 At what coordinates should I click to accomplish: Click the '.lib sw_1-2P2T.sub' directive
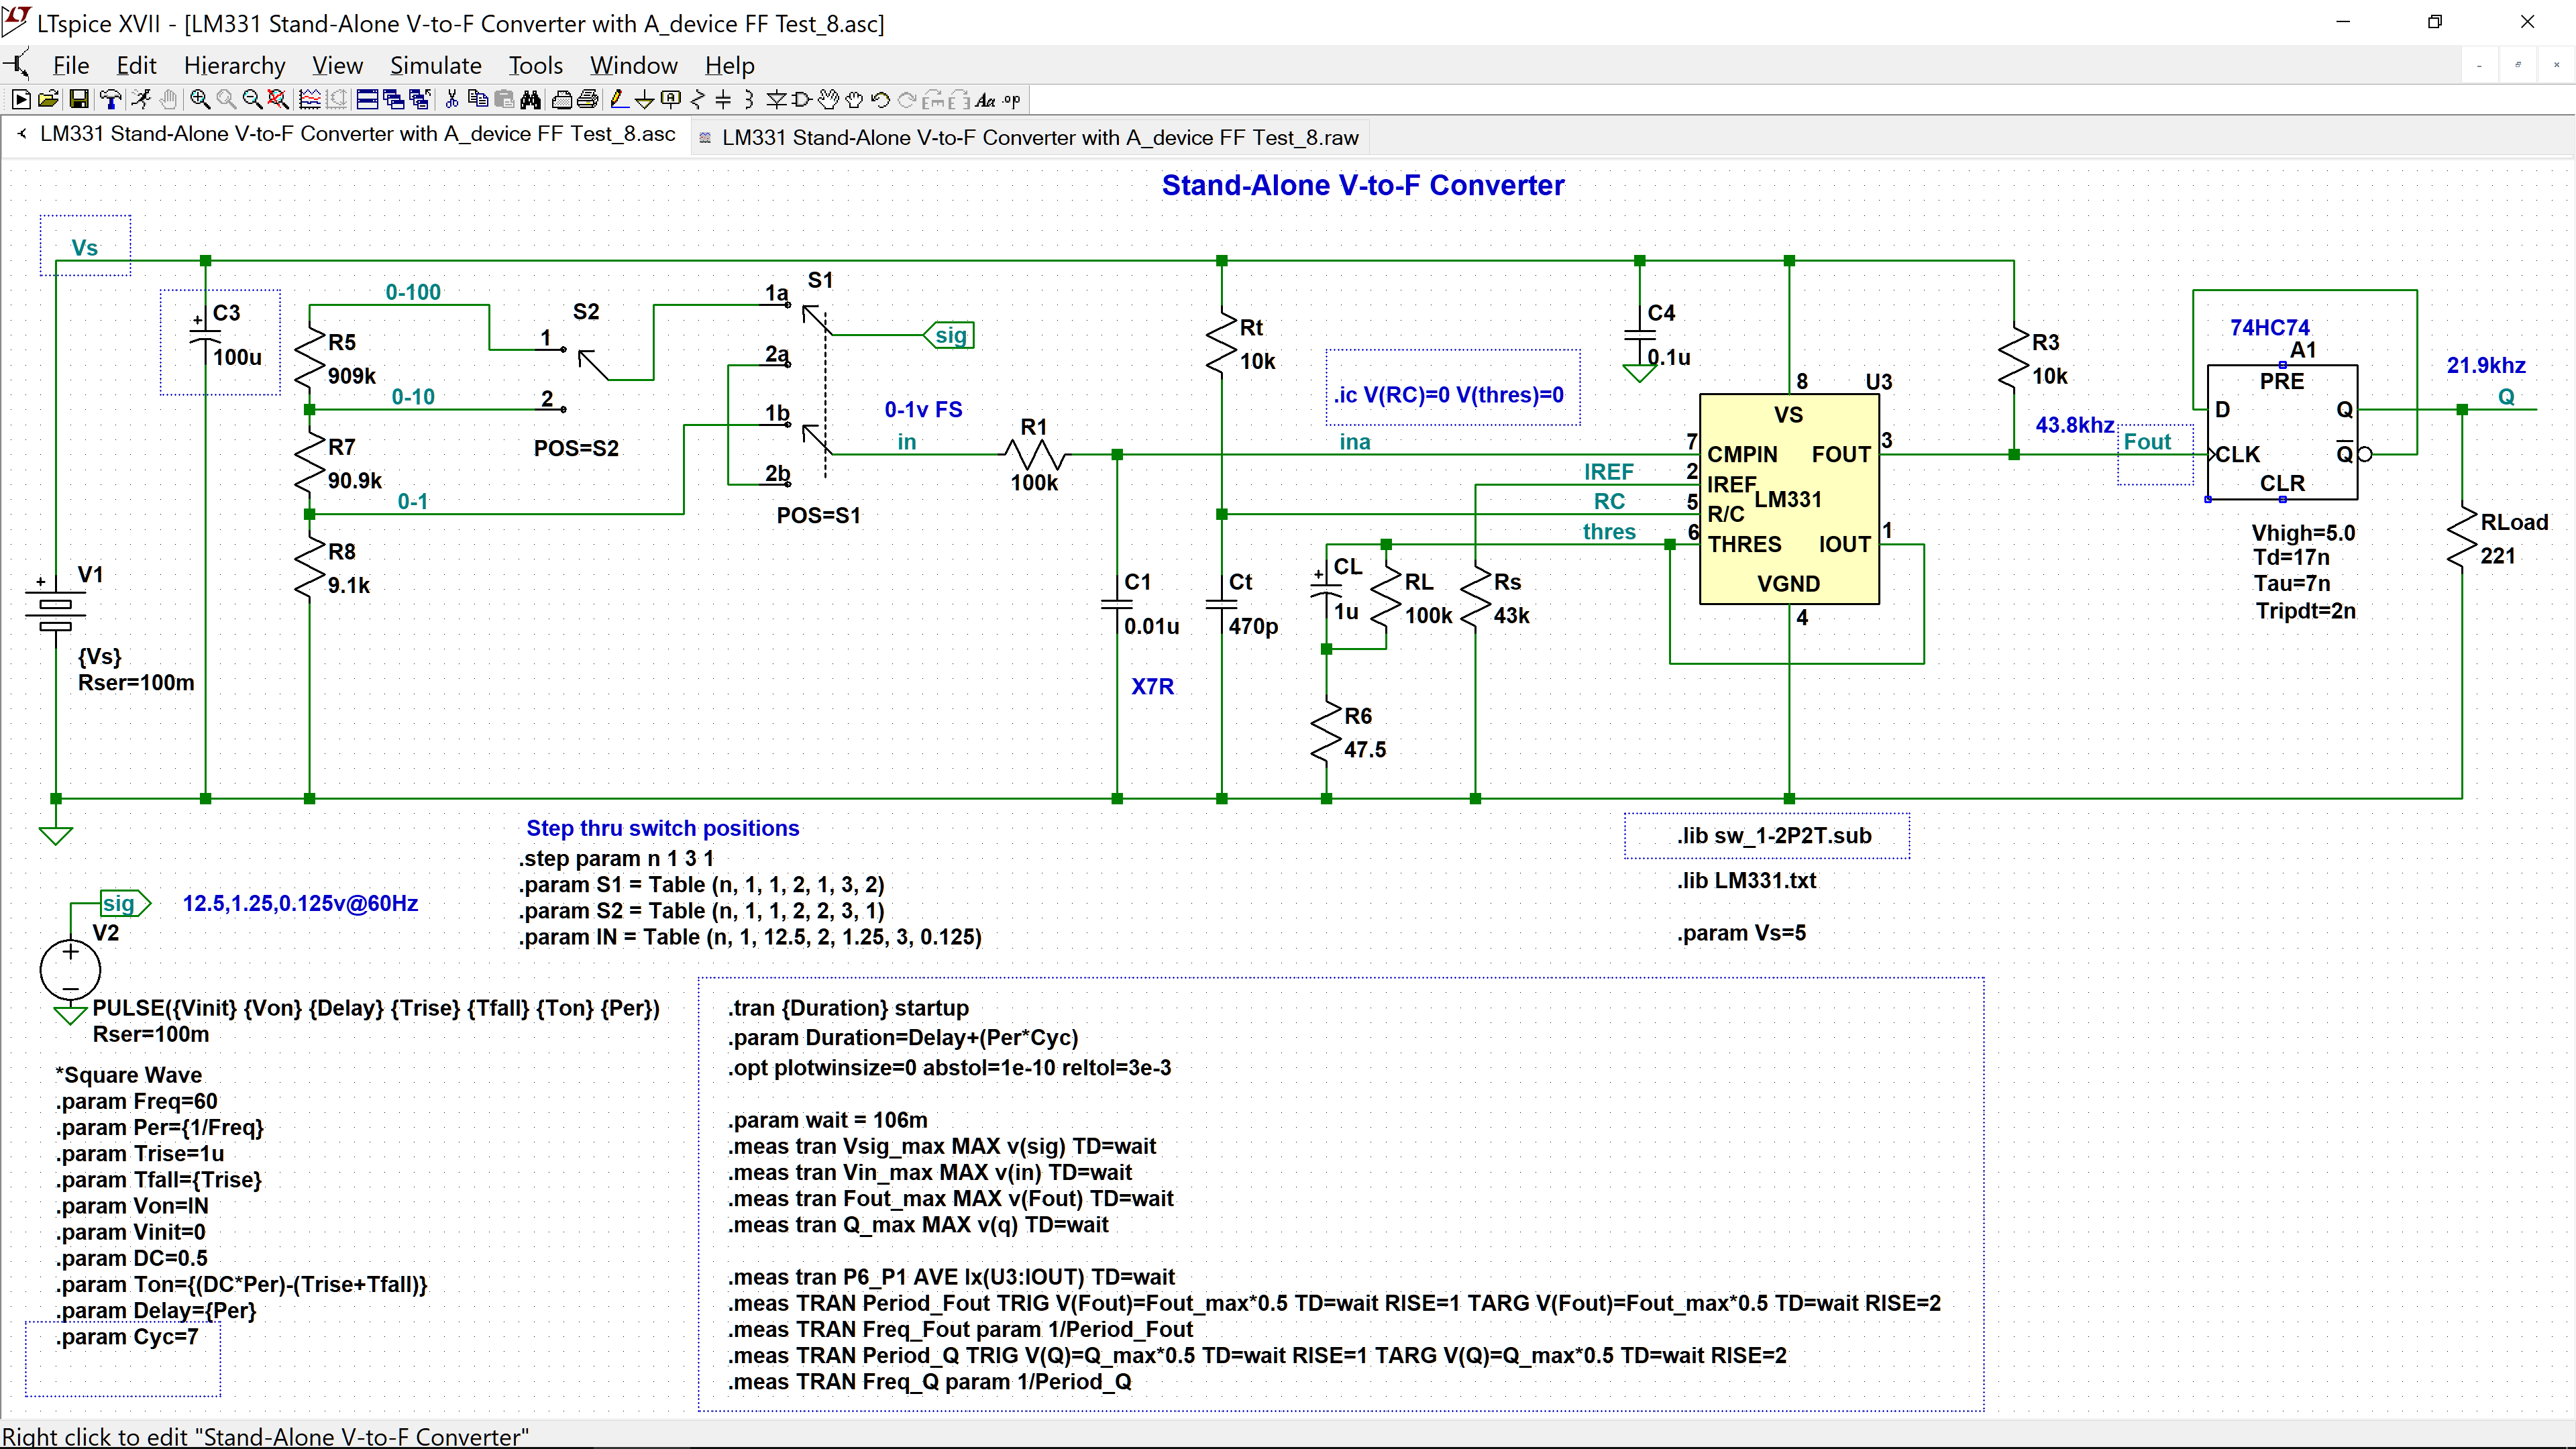click(1773, 836)
